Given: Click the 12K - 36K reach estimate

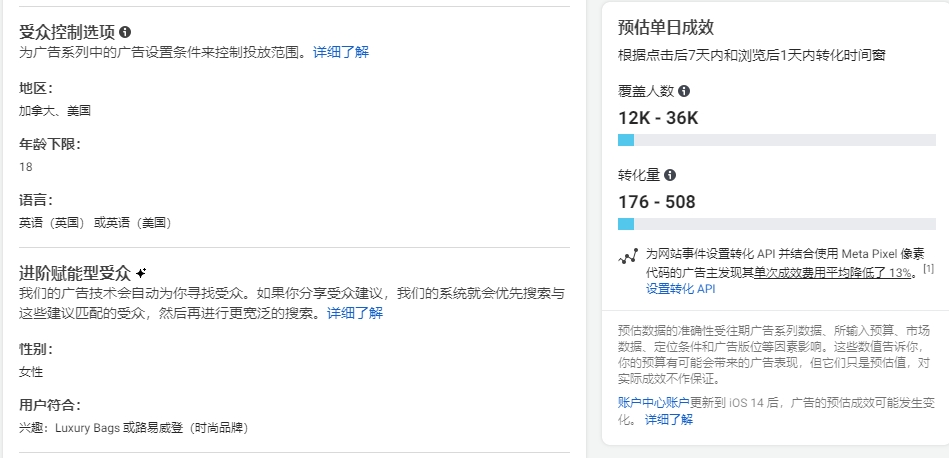Looking at the screenshot, I should (658, 118).
